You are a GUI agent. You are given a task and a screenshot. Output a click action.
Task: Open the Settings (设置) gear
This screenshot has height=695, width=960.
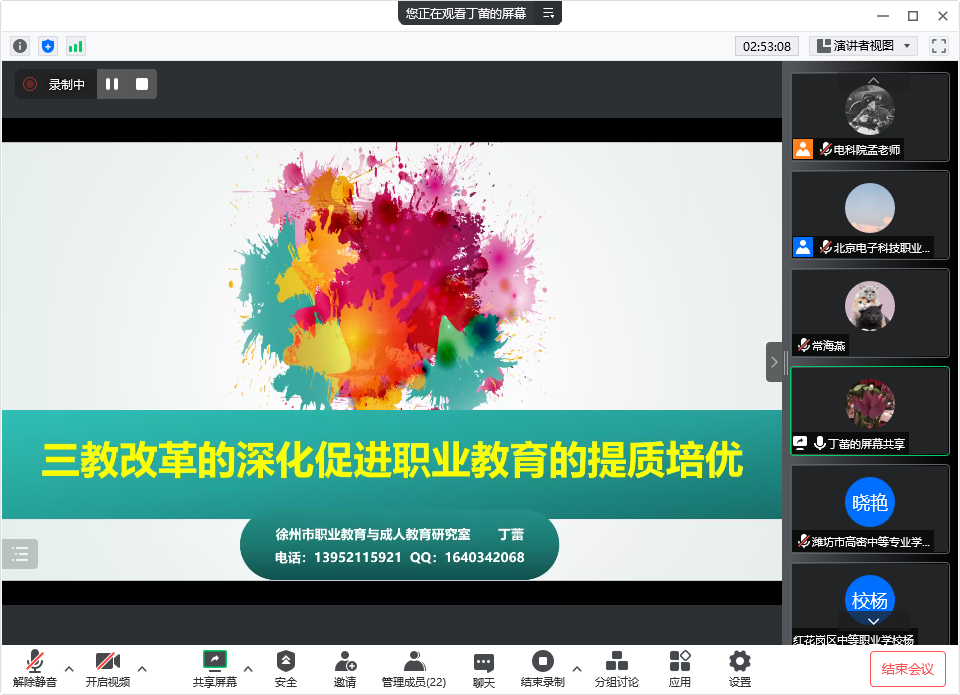click(x=740, y=668)
